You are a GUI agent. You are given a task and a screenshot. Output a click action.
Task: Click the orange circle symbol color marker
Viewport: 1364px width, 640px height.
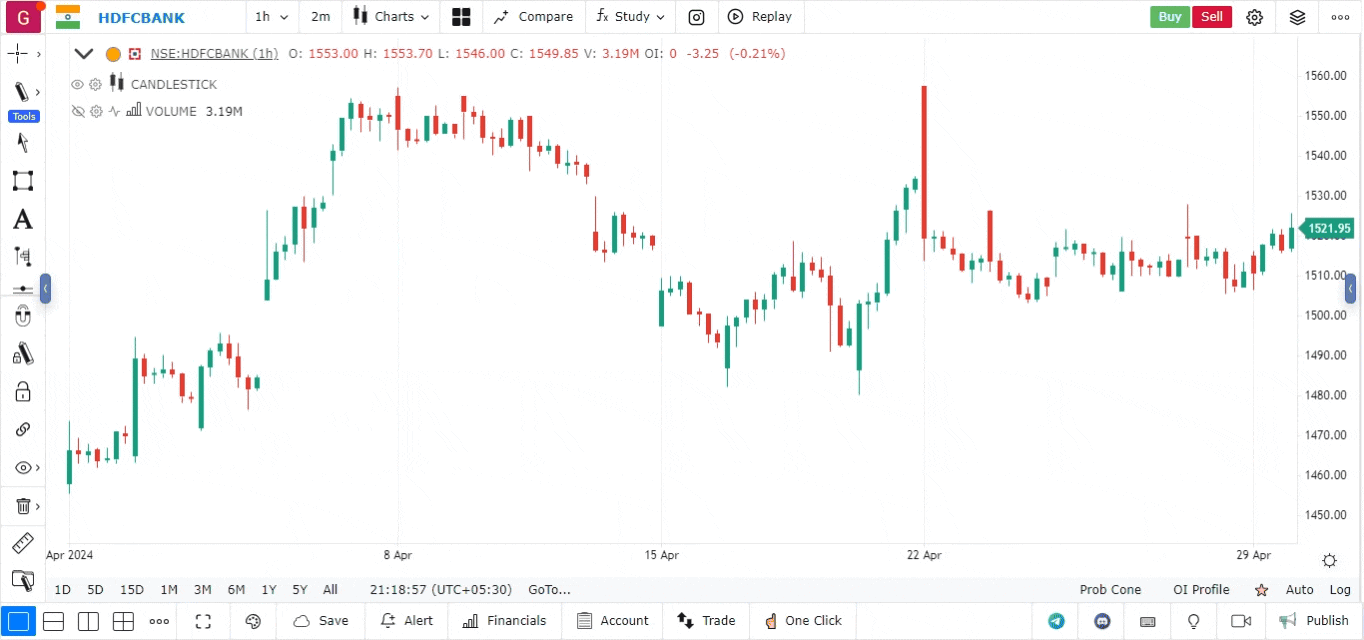click(113, 54)
